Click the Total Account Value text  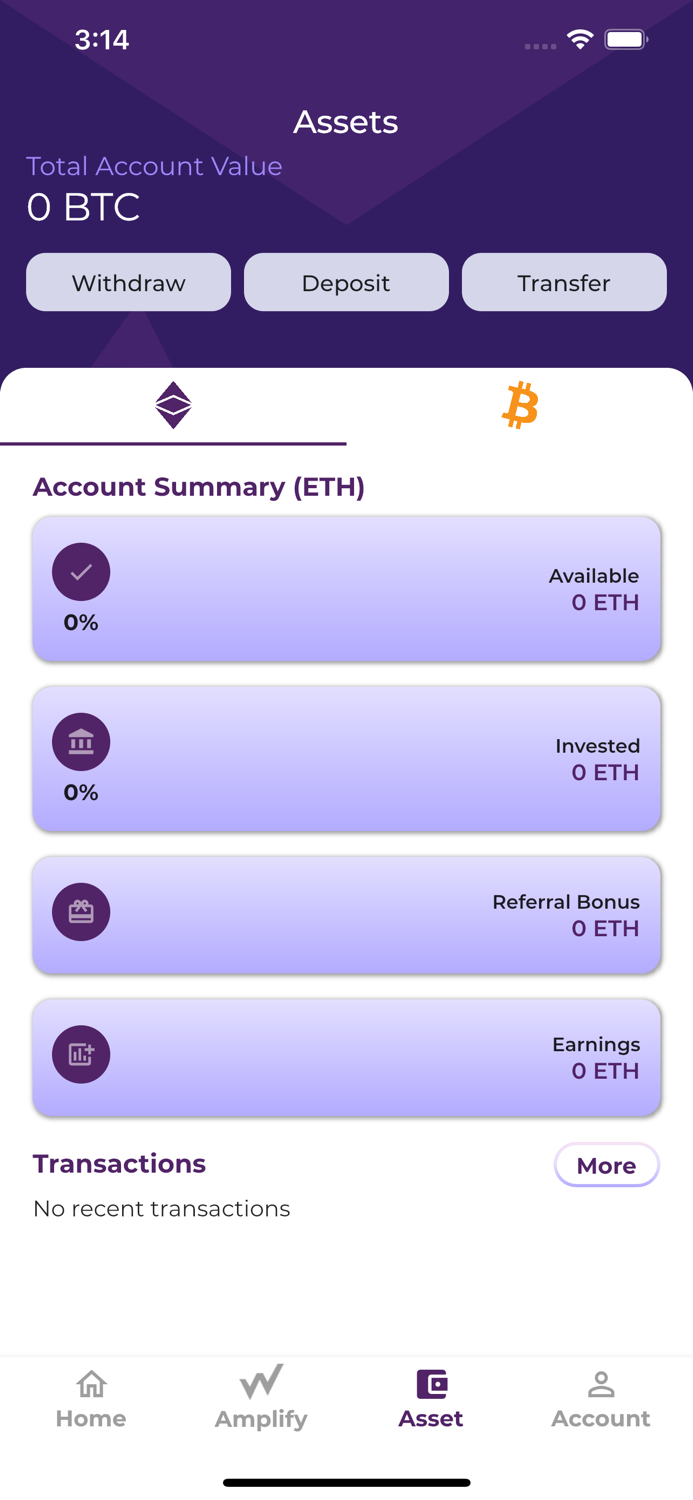pos(154,166)
